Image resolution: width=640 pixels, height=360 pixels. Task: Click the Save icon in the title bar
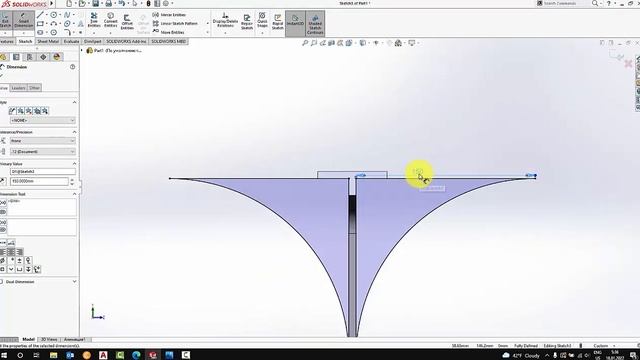pos(96,4)
